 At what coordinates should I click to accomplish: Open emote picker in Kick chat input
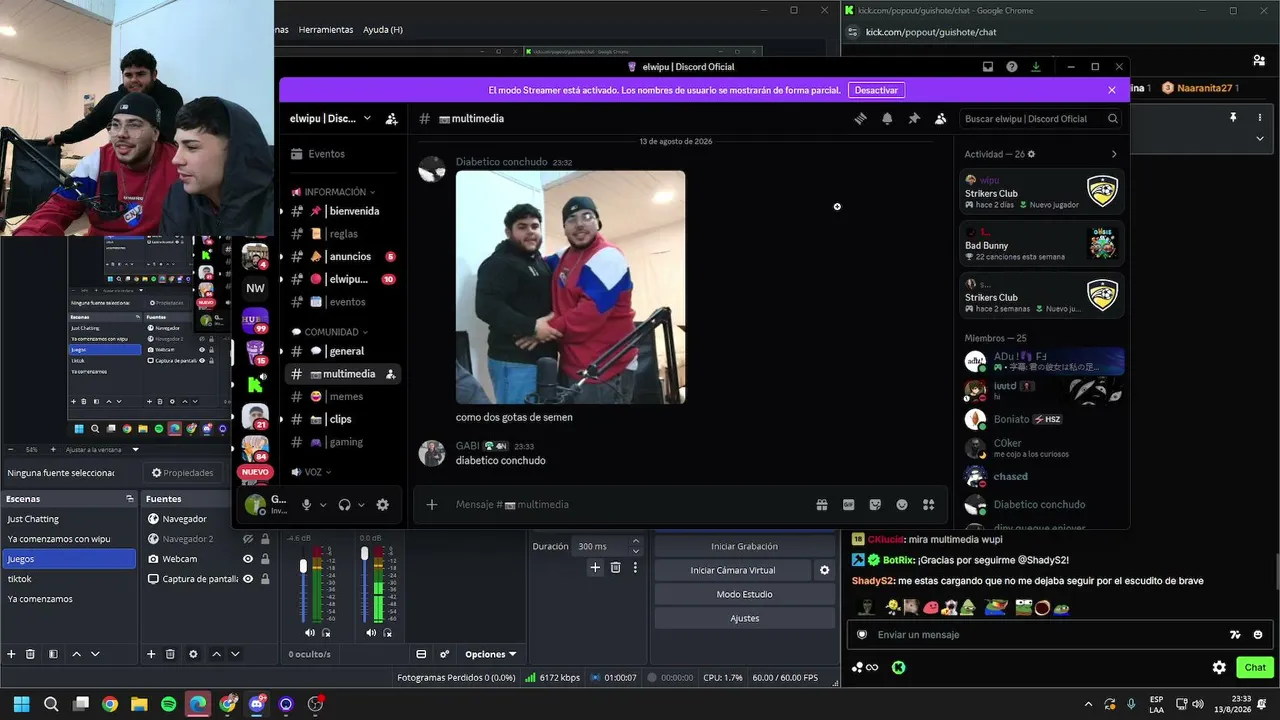click(1258, 634)
